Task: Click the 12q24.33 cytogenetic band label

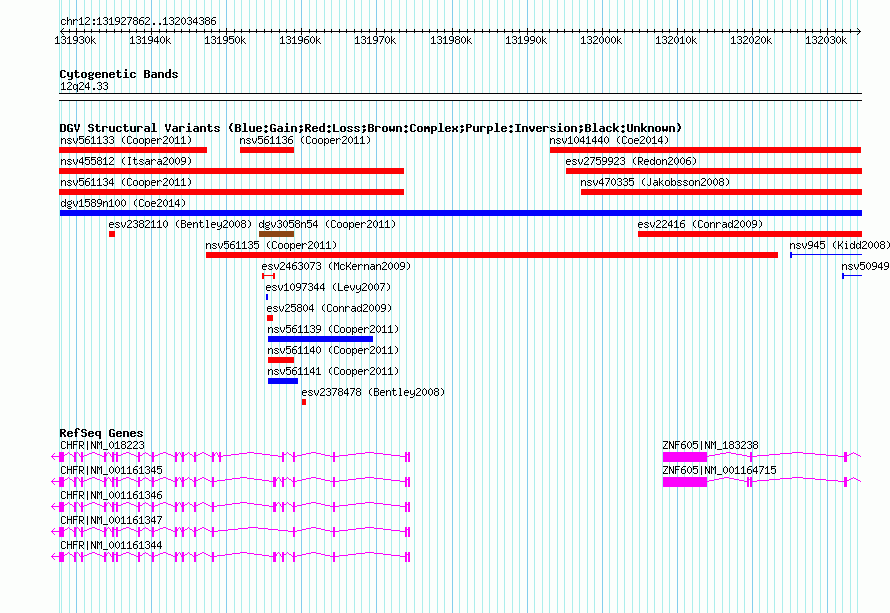Action: pyautogui.click(x=84, y=86)
